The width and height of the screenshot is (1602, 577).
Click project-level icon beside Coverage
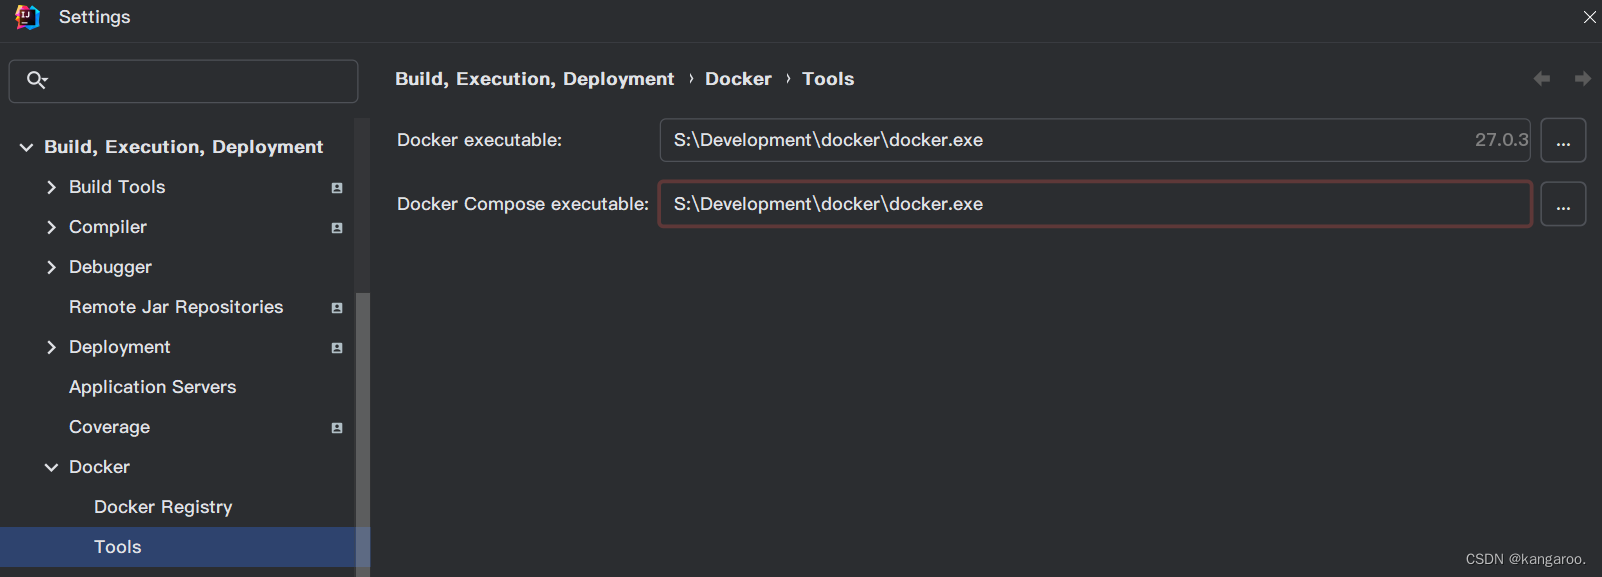pyautogui.click(x=337, y=428)
